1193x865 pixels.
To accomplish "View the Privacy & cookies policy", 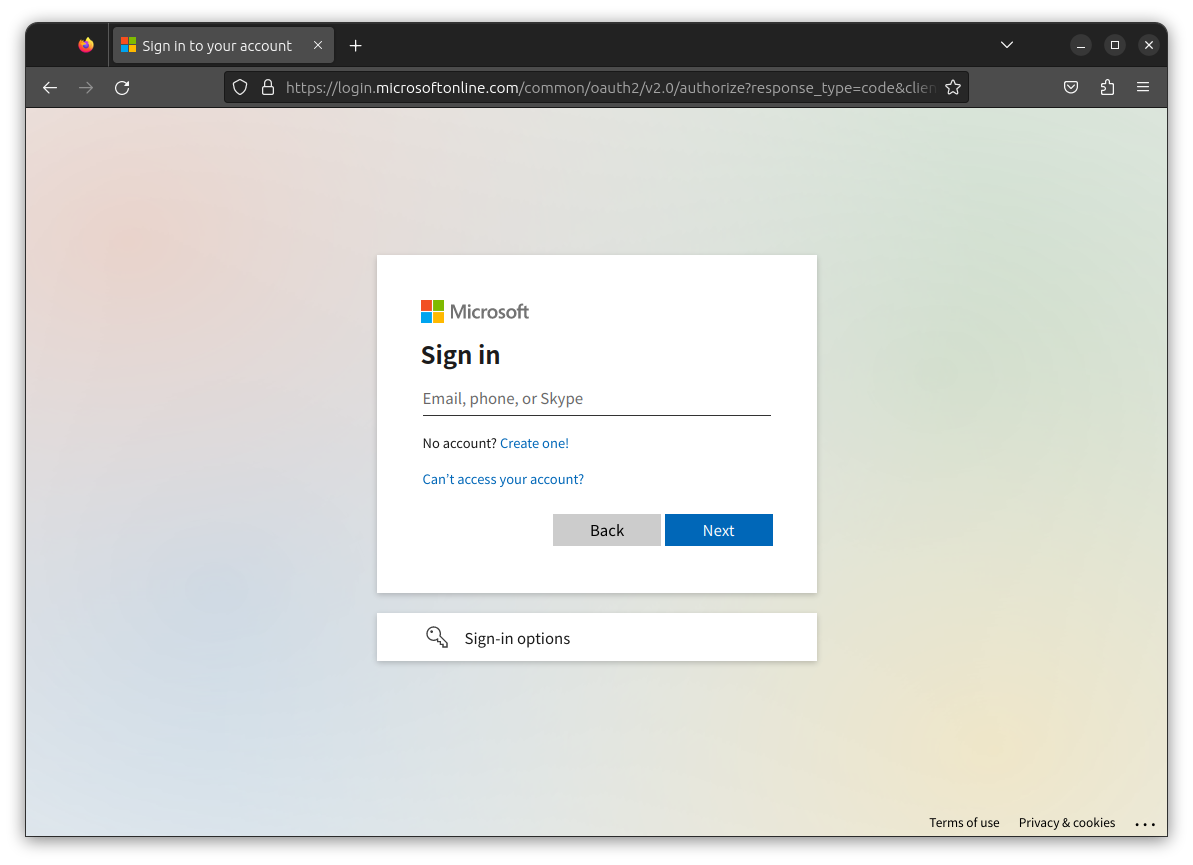I will tap(1066, 822).
